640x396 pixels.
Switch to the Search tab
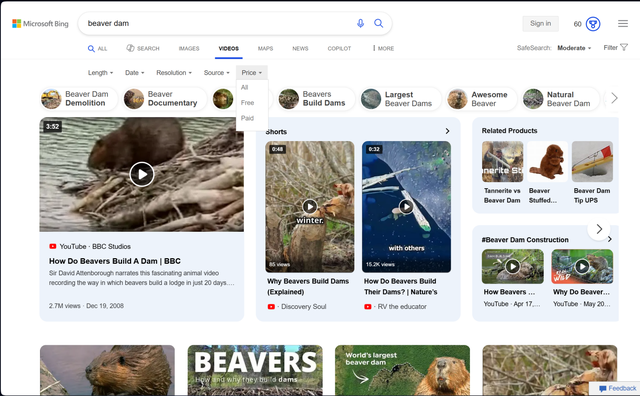tap(143, 48)
